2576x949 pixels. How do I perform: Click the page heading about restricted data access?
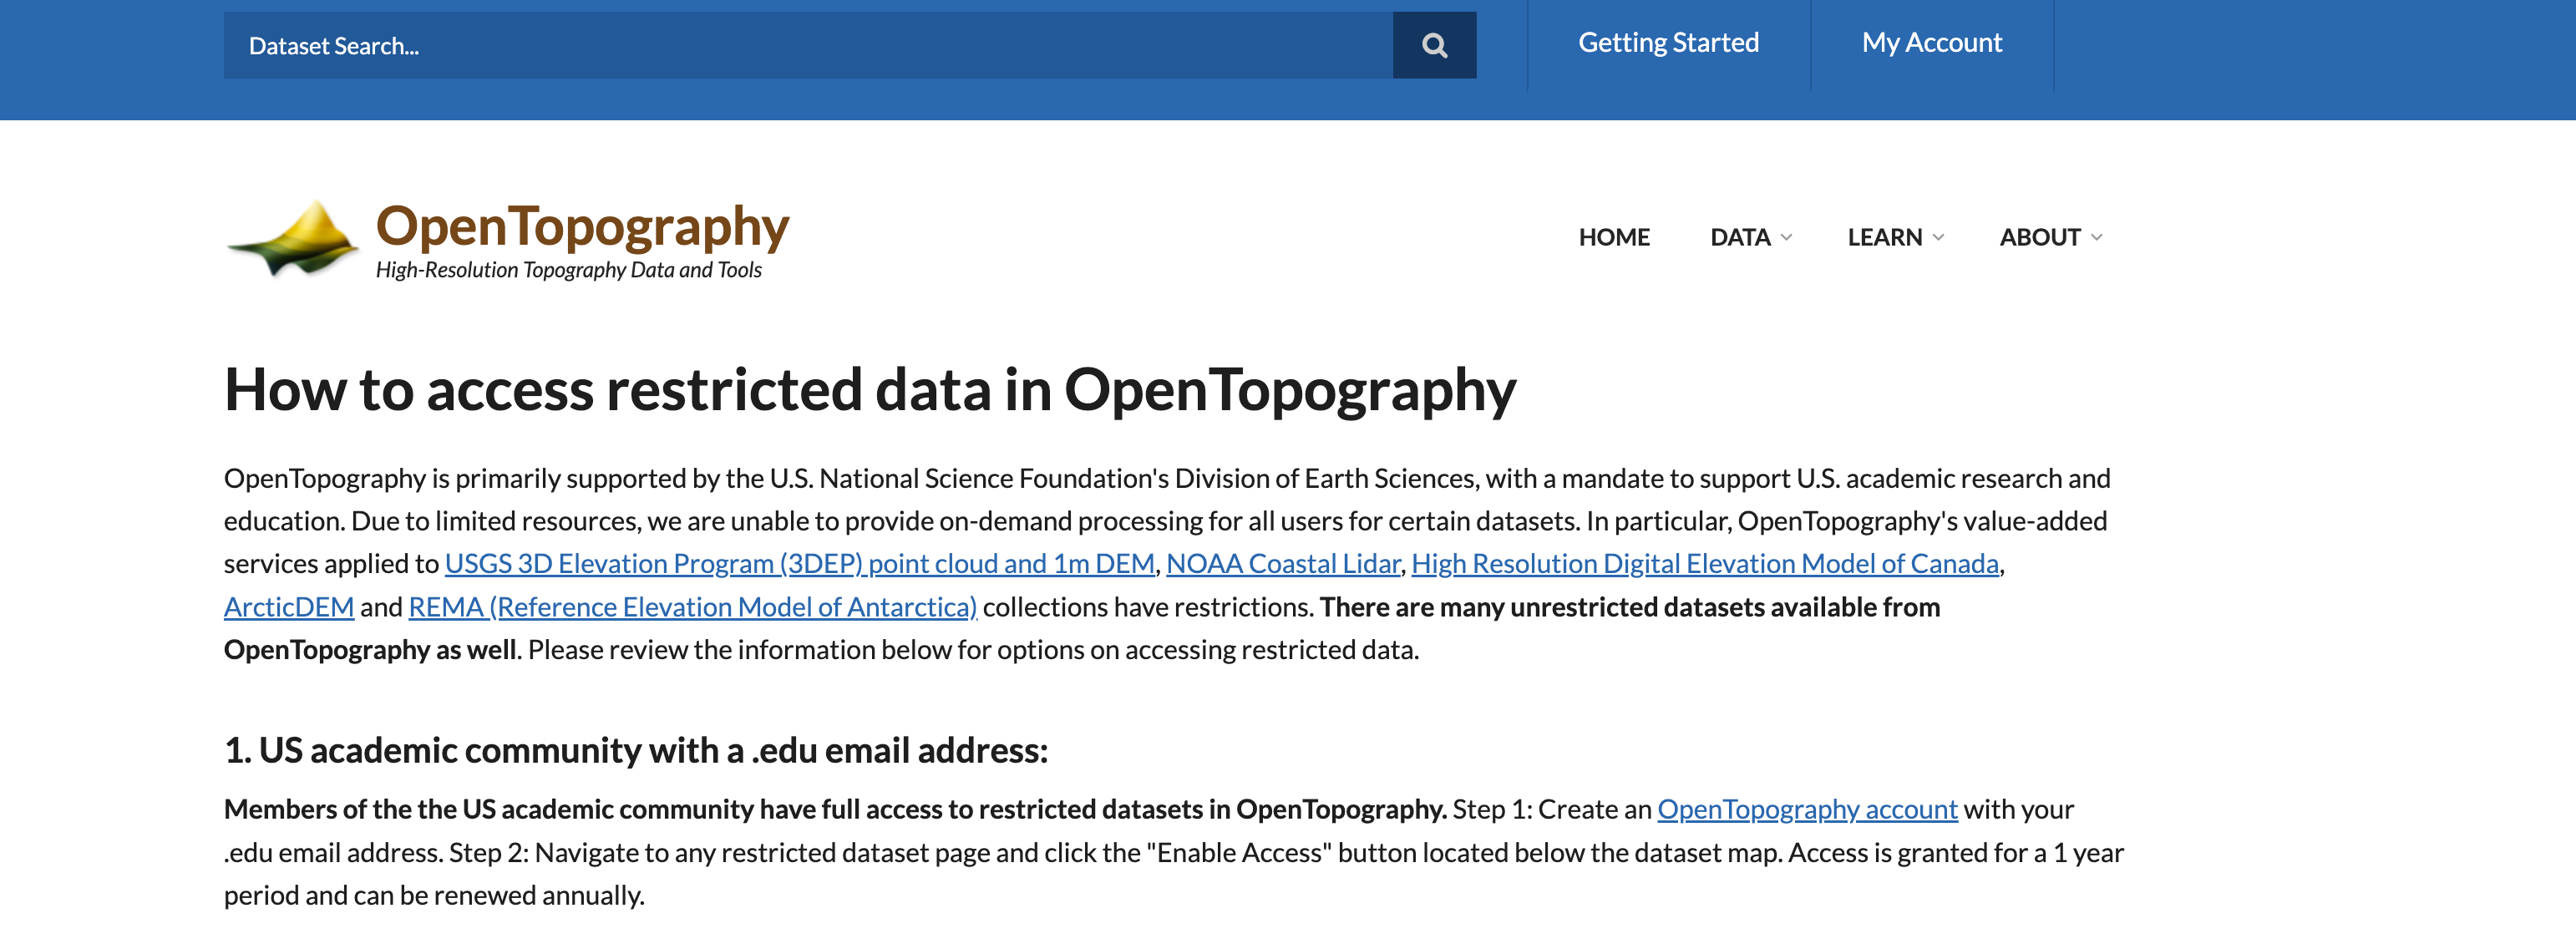[869, 389]
